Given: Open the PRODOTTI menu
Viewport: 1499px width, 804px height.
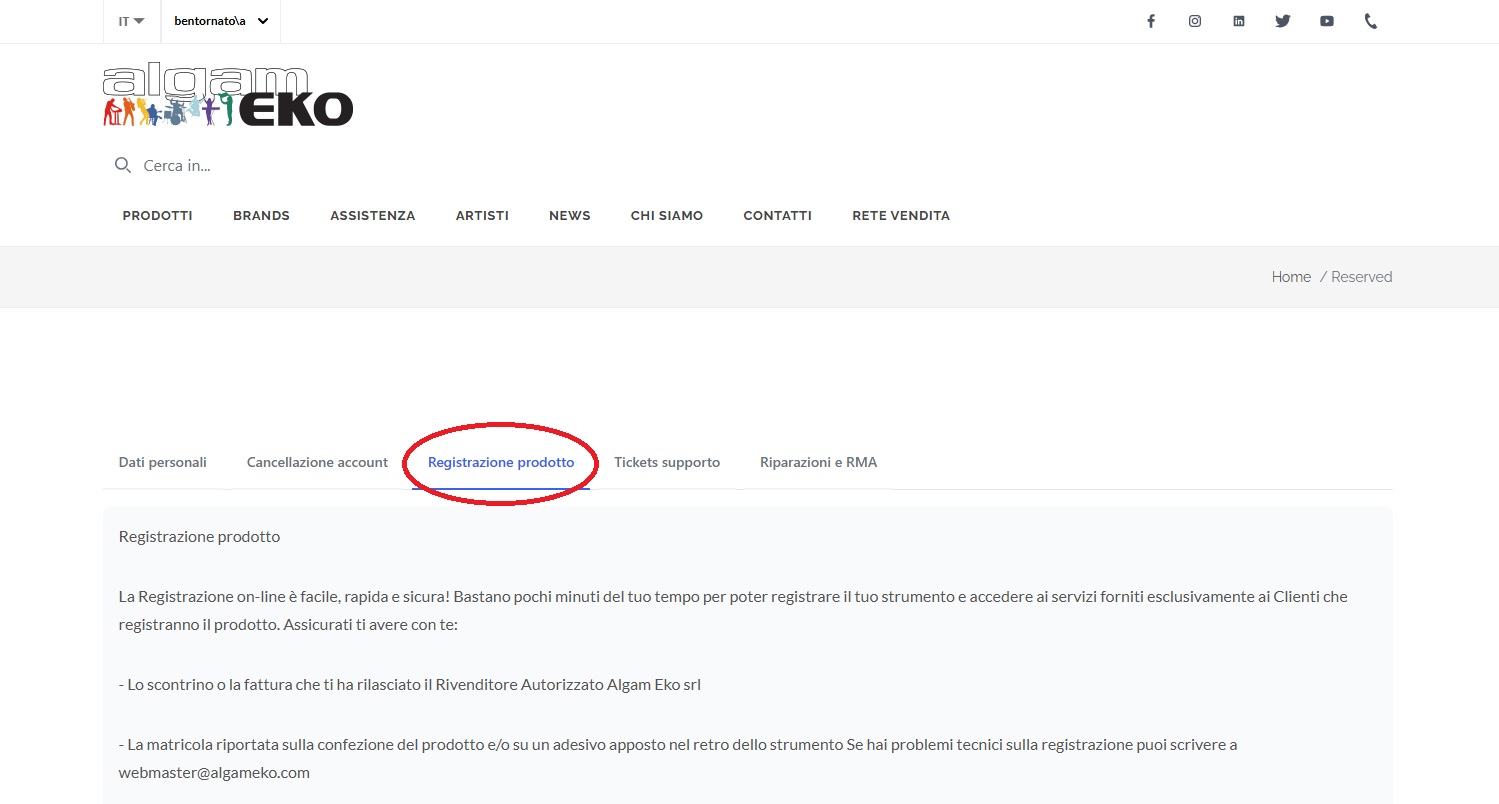Looking at the screenshot, I should [x=157, y=215].
